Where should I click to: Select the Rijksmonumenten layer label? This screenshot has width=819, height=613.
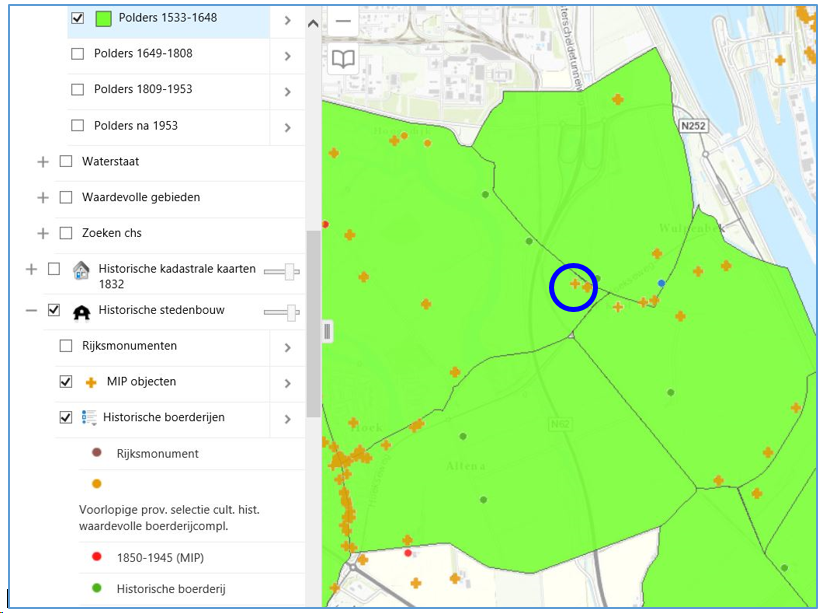[129, 346]
